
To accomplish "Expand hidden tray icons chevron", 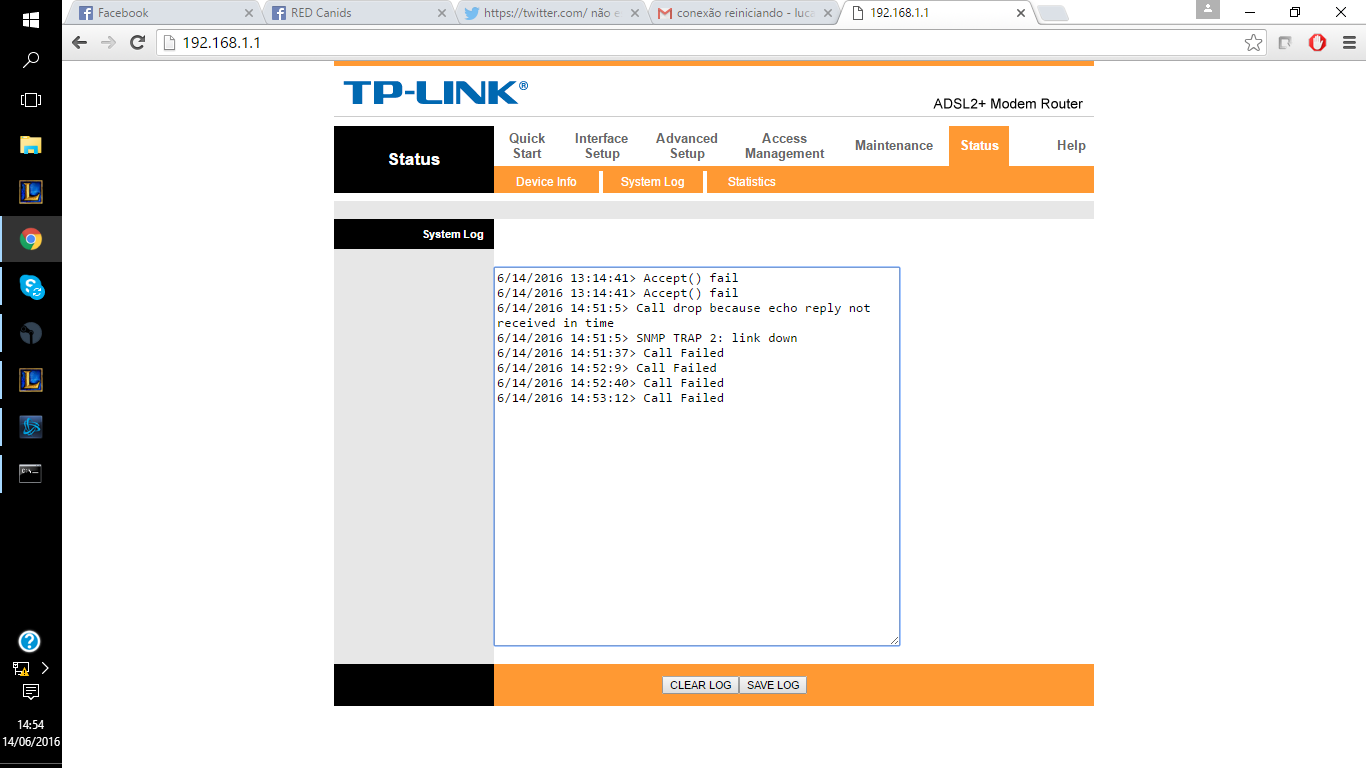I will point(45,668).
